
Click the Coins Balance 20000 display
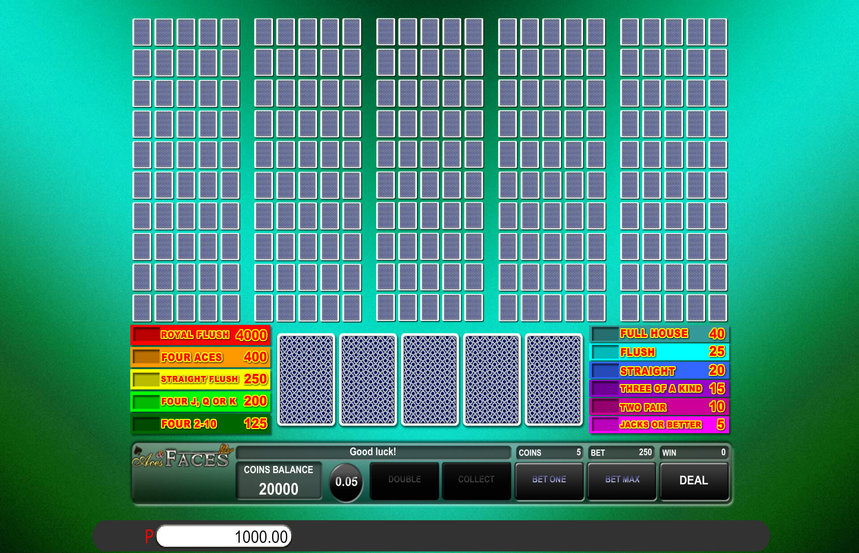[x=279, y=480]
